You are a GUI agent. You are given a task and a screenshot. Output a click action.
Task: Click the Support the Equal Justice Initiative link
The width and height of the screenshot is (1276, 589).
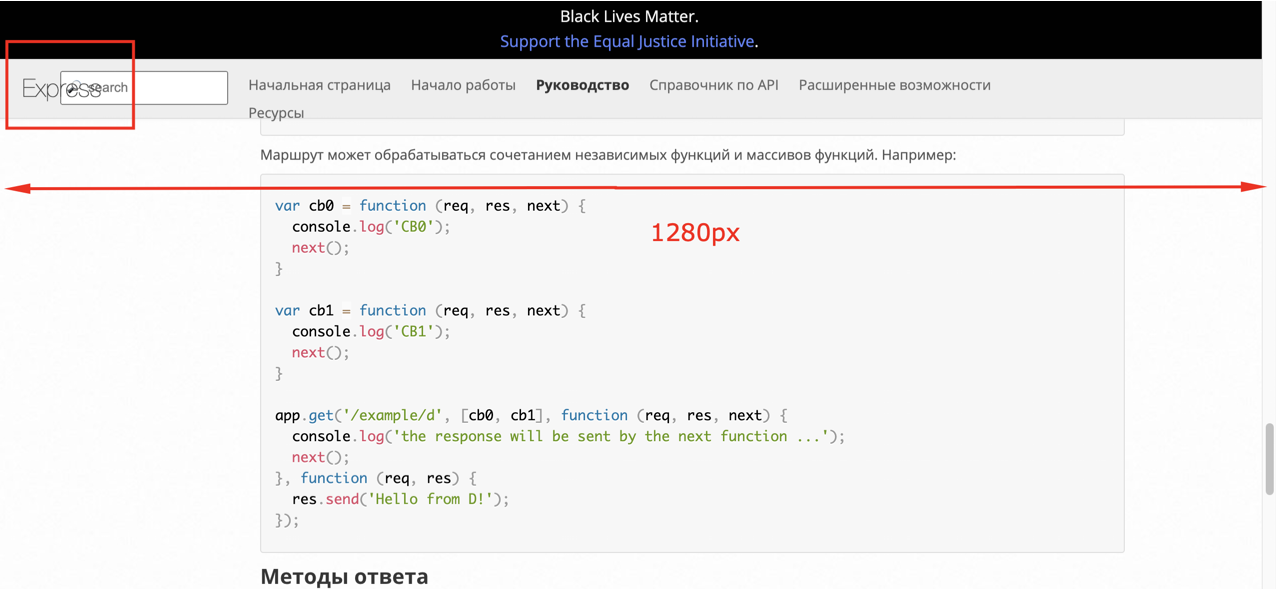[626, 41]
